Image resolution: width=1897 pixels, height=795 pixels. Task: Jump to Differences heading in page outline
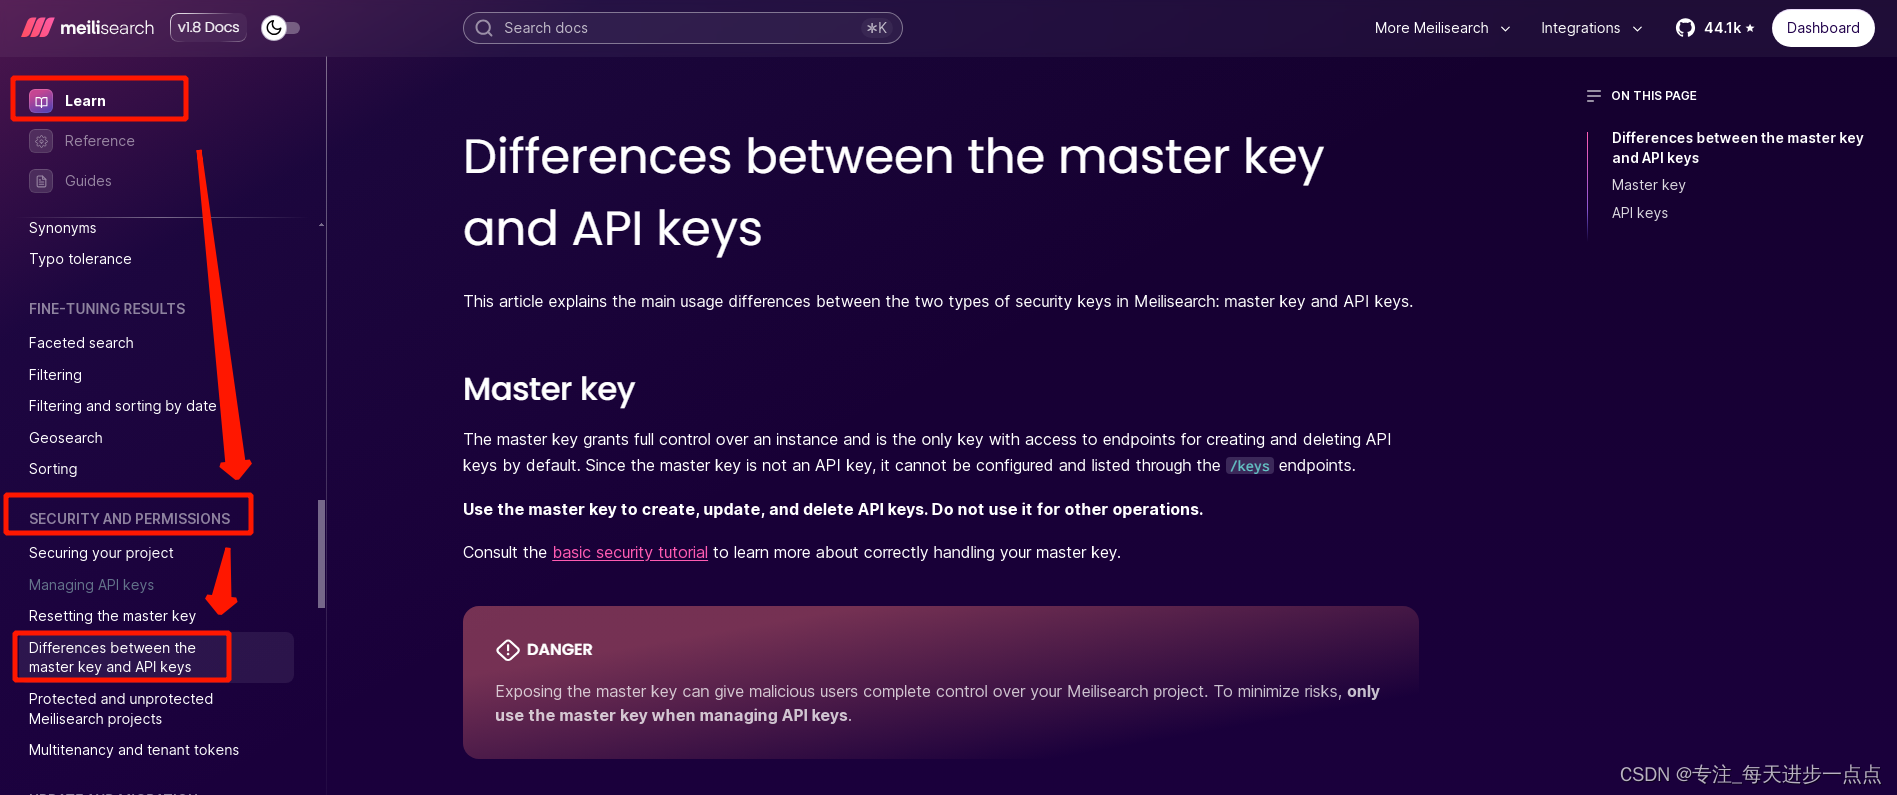1737,148
